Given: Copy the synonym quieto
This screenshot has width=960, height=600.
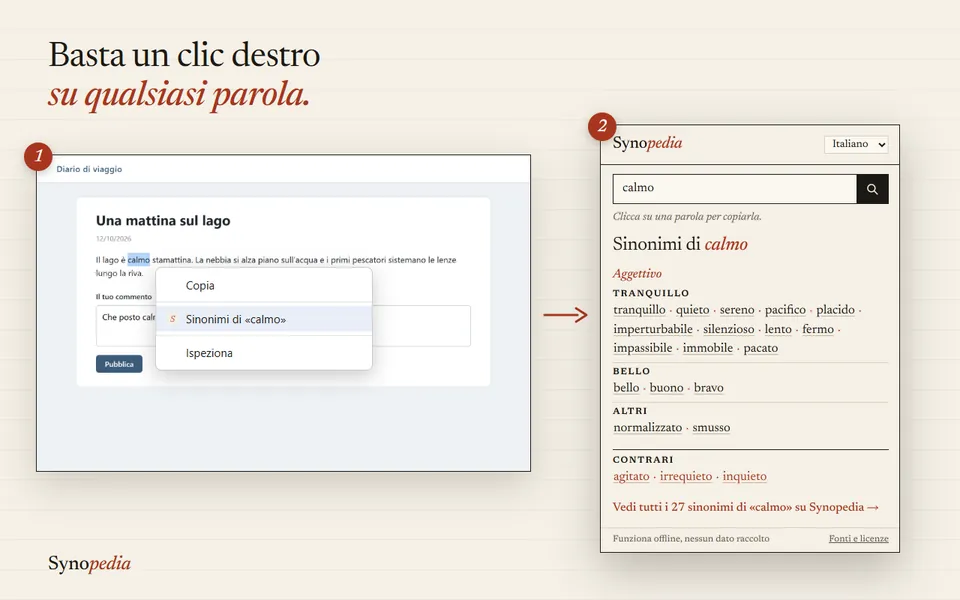Looking at the screenshot, I should point(692,310).
